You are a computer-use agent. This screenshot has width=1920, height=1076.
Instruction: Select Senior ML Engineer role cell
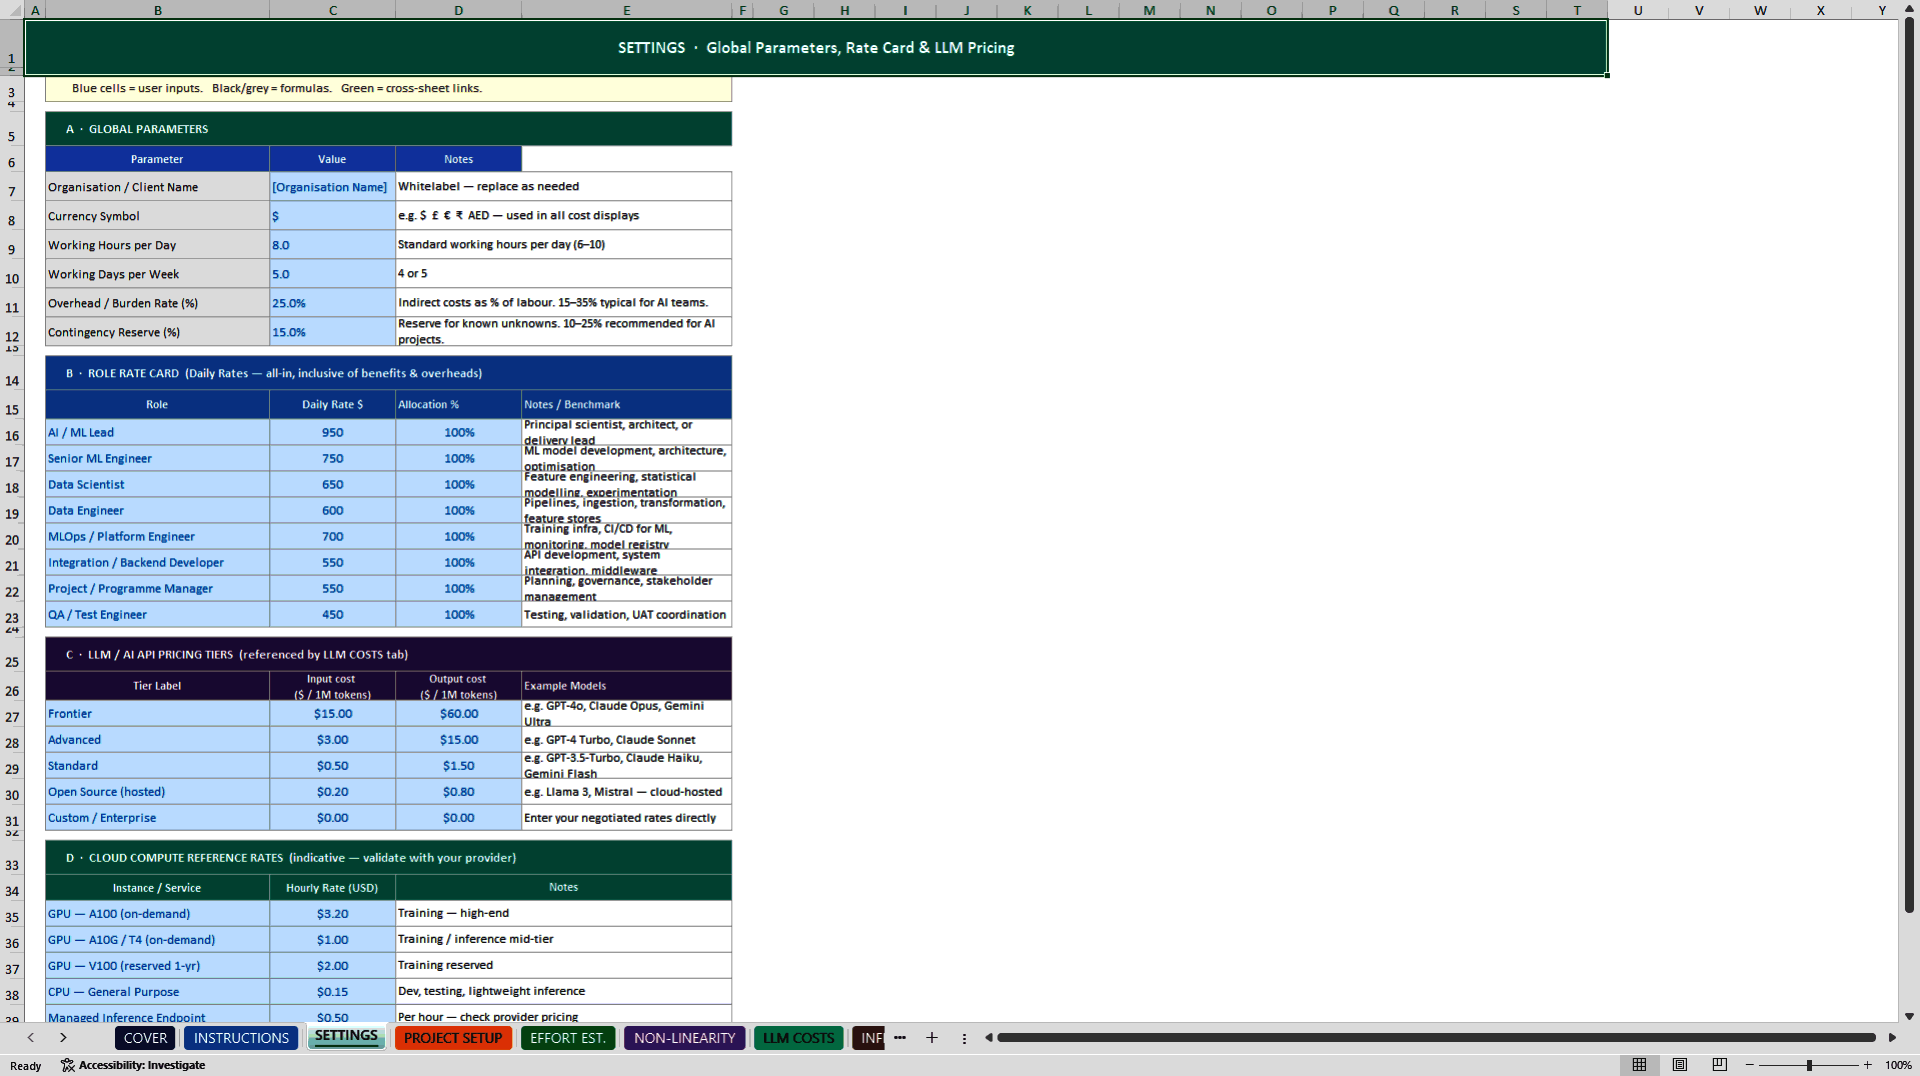[x=157, y=458]
